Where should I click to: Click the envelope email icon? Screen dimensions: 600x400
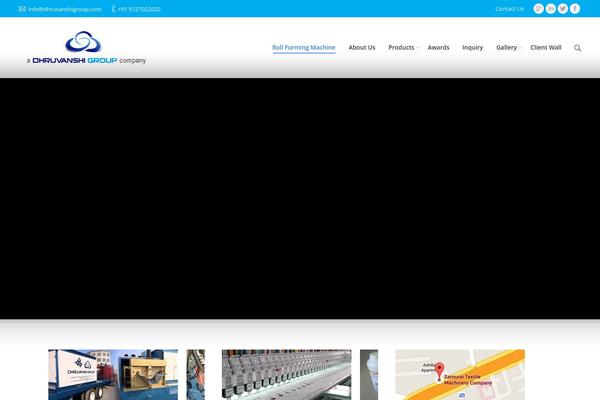click(22, 9)
